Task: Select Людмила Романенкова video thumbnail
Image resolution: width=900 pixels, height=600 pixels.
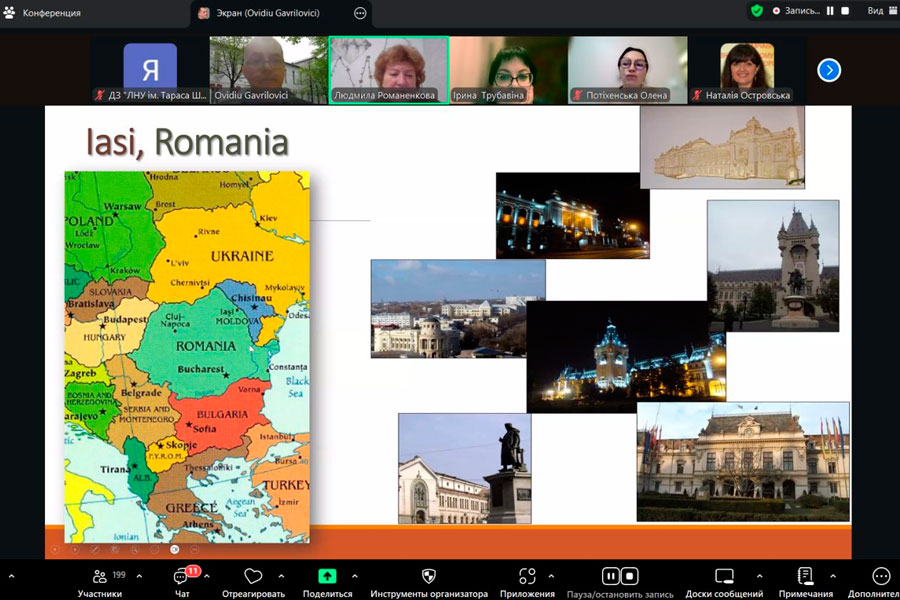Action: point(389,70)
